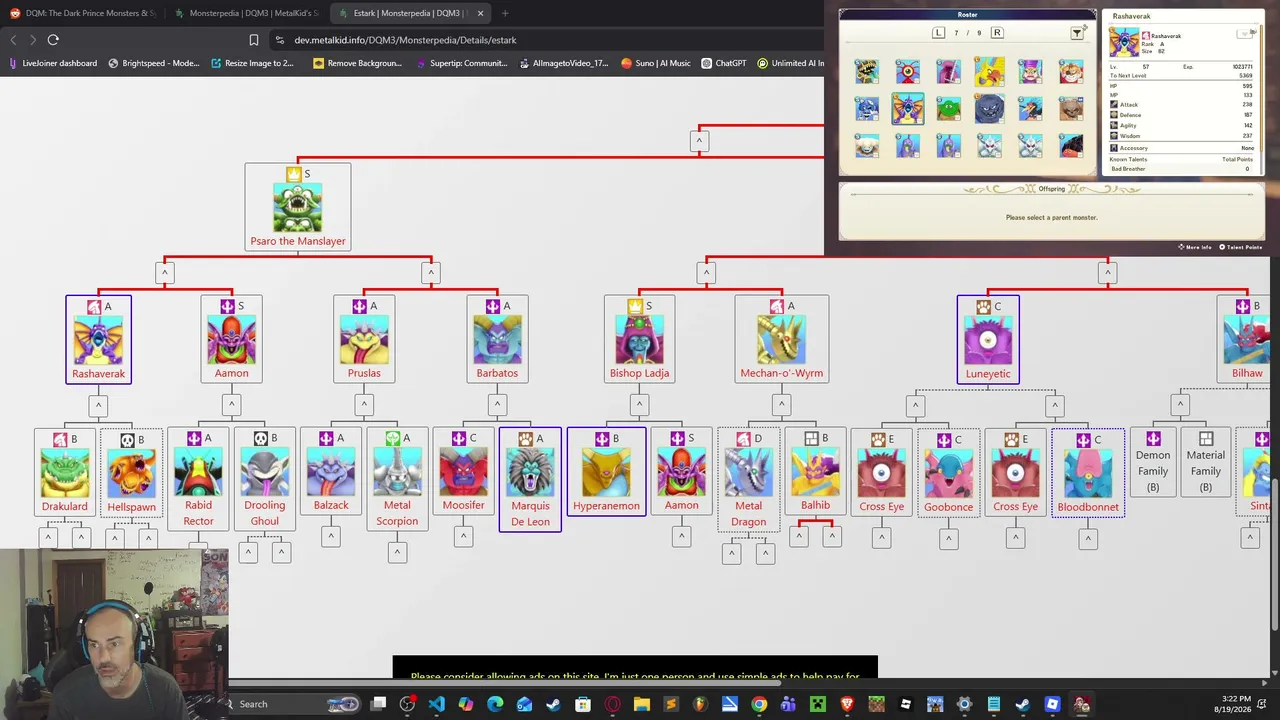
Task: Open File Explorer from the taskbar
Action: (641, 704)
